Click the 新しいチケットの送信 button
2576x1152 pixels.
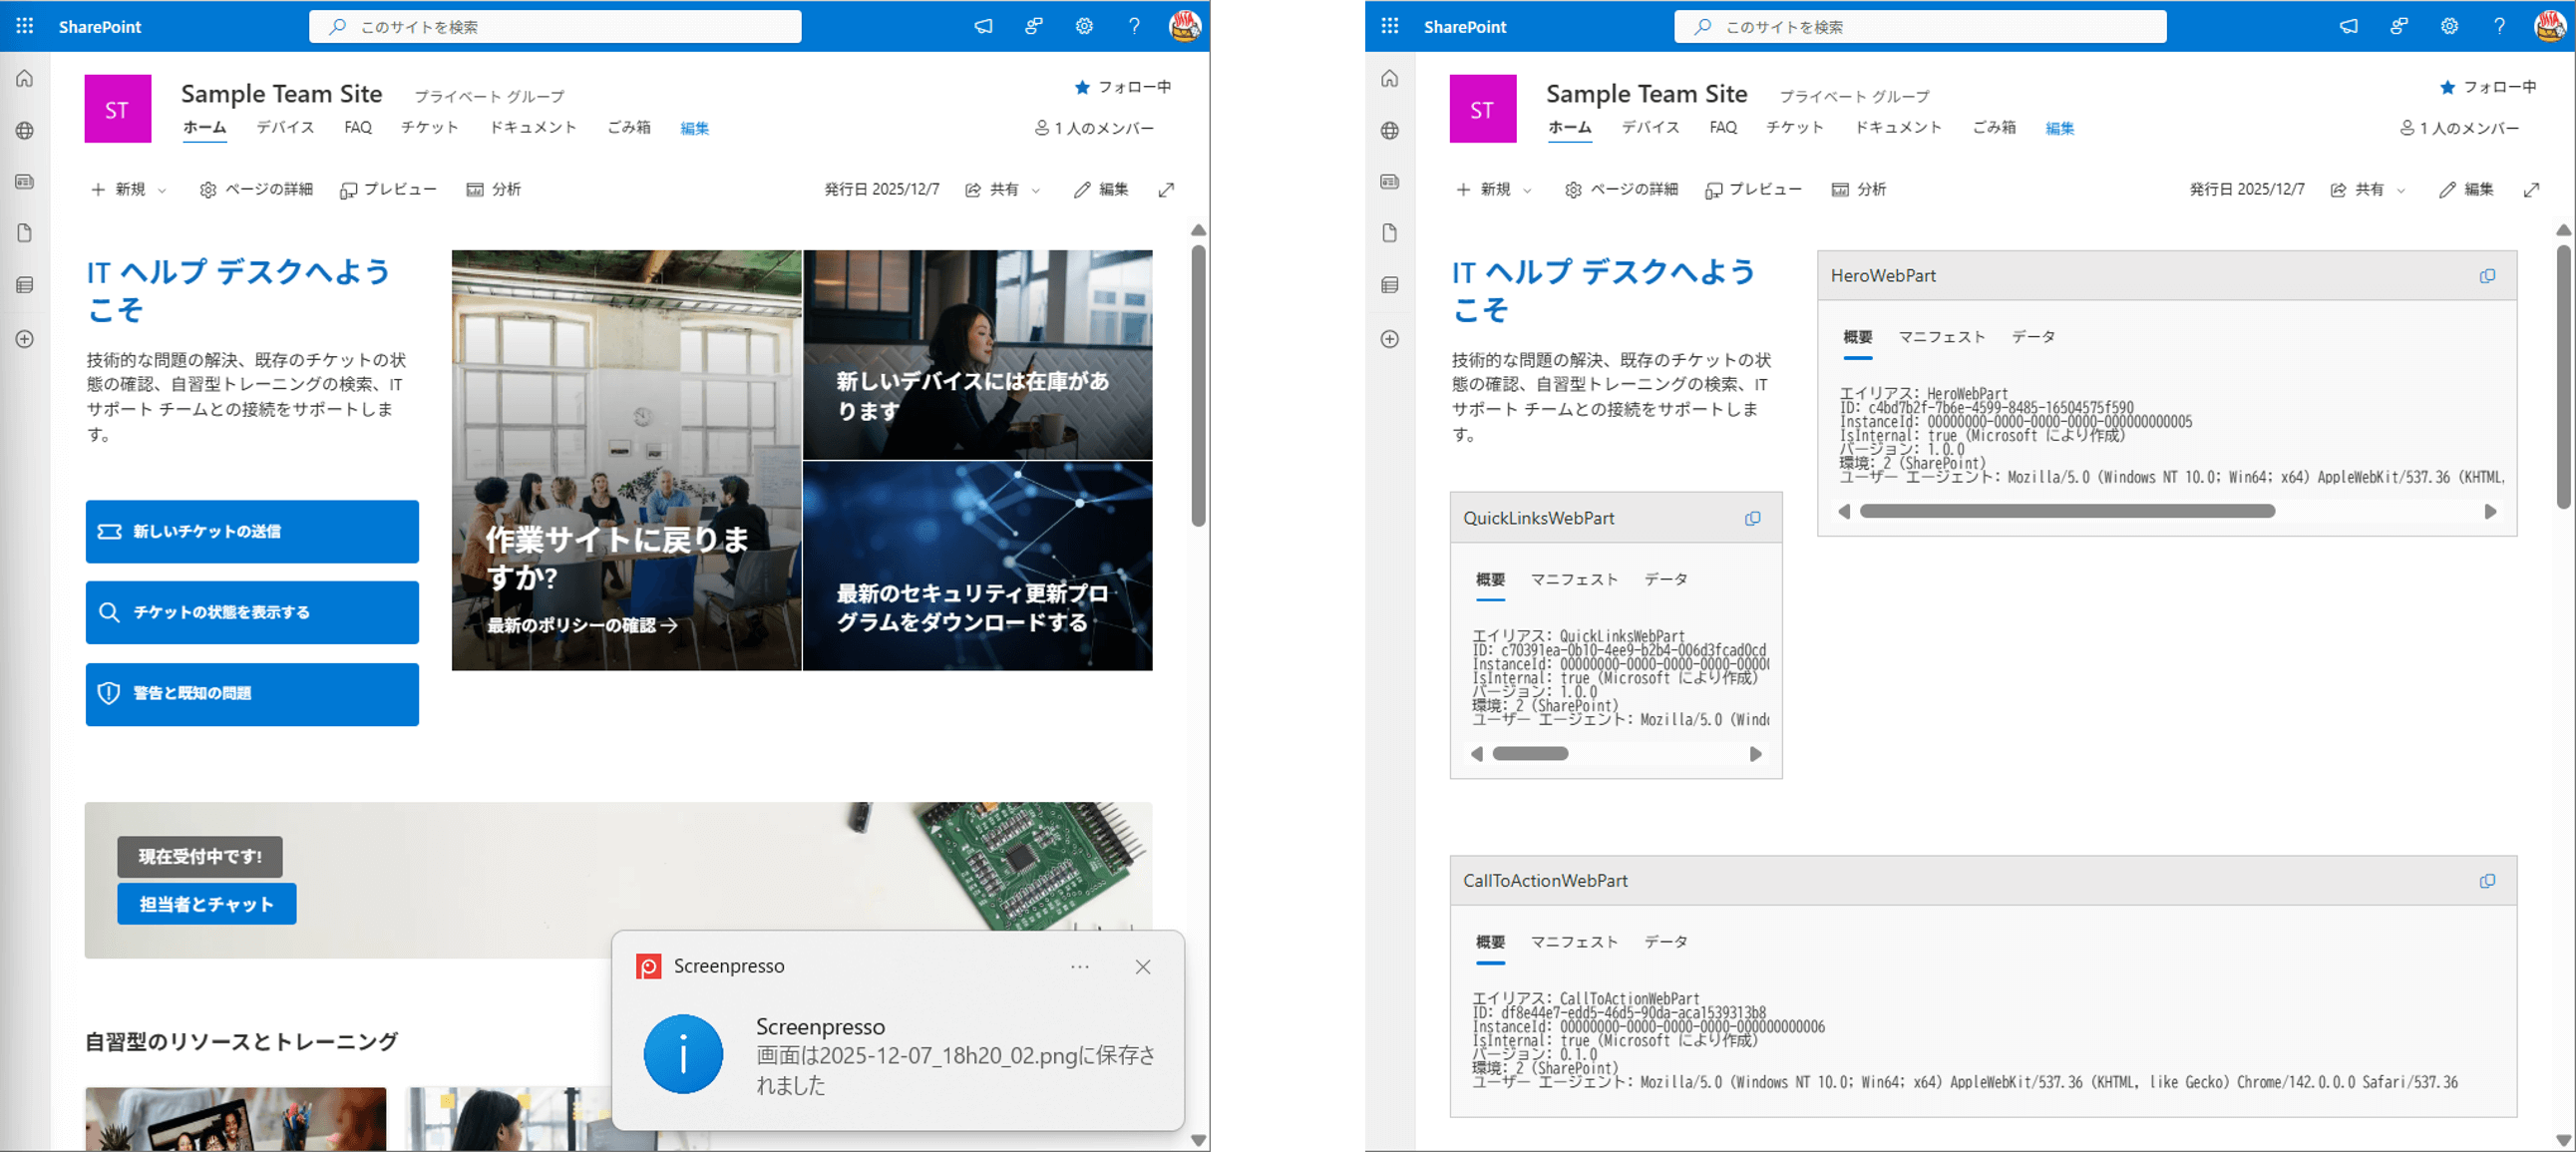[251, 532]
